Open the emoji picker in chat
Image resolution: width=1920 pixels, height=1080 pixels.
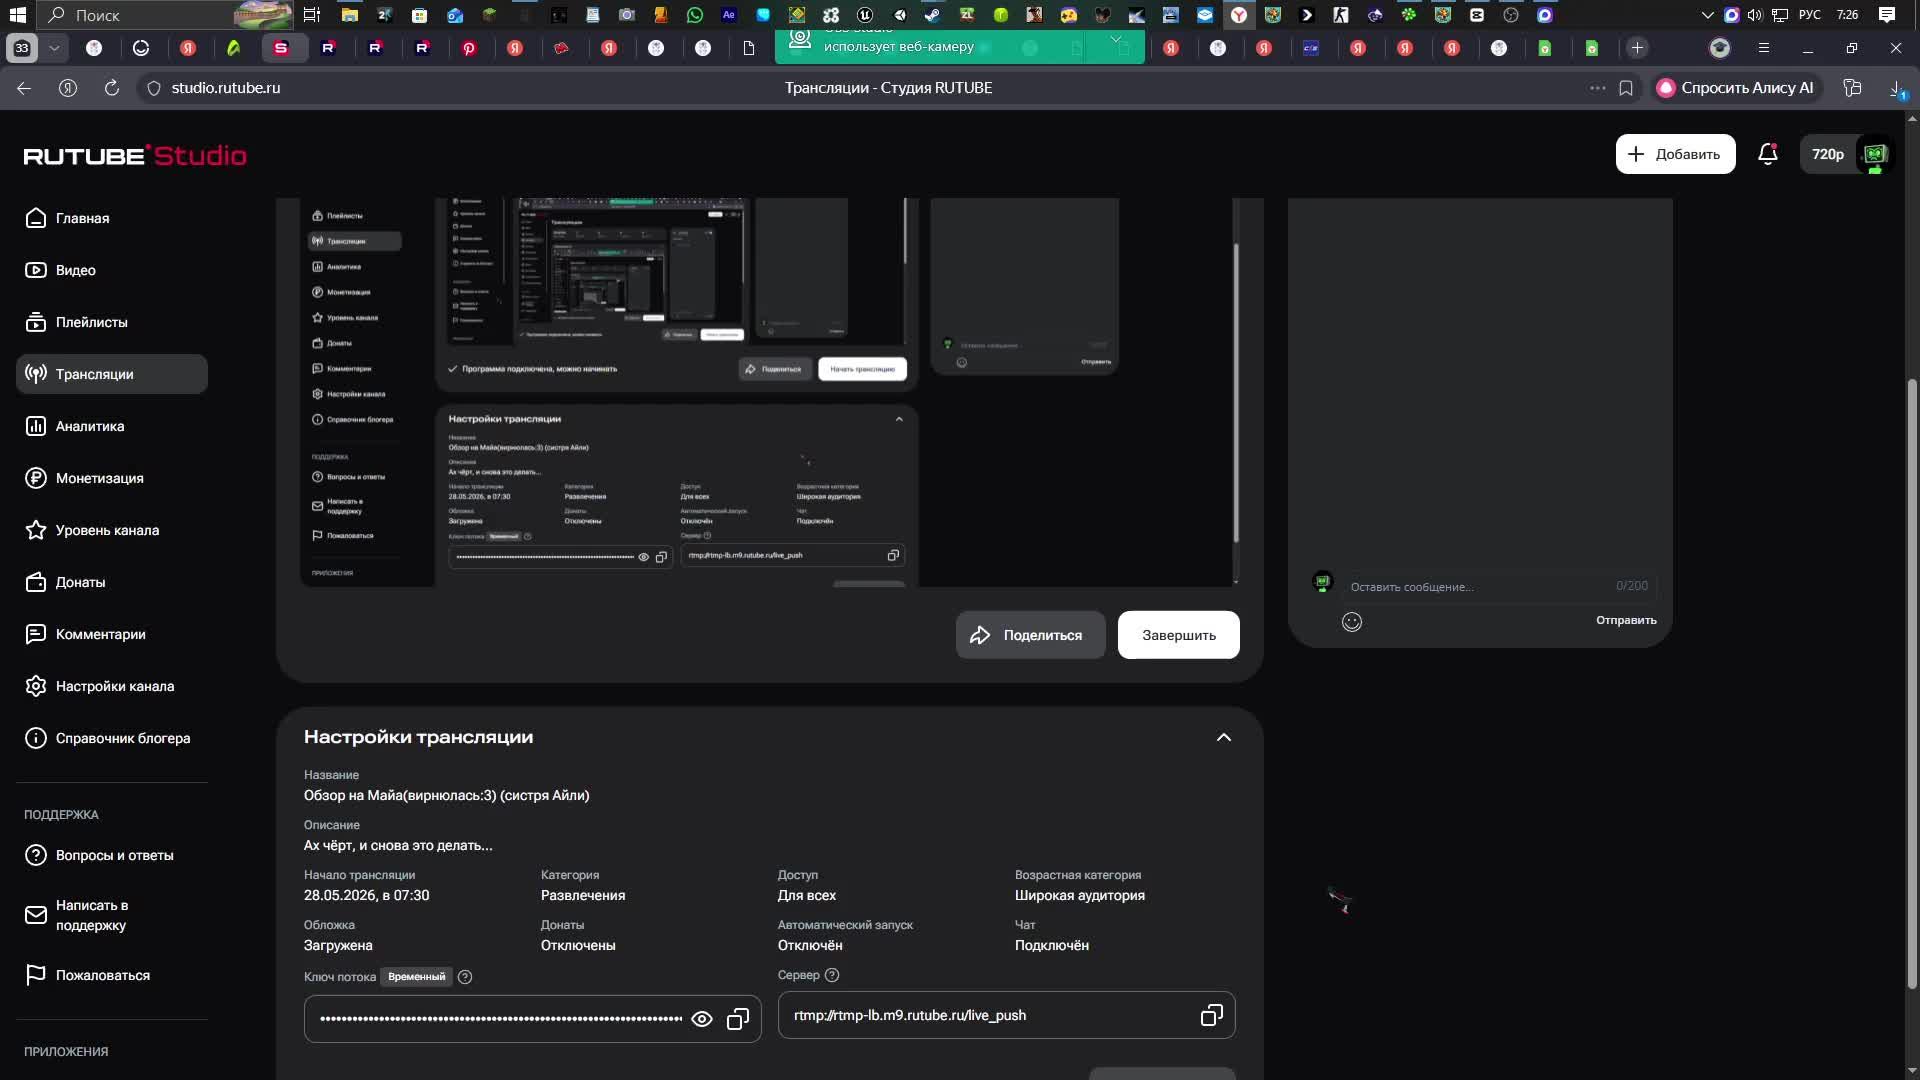tap(1352, 622)
